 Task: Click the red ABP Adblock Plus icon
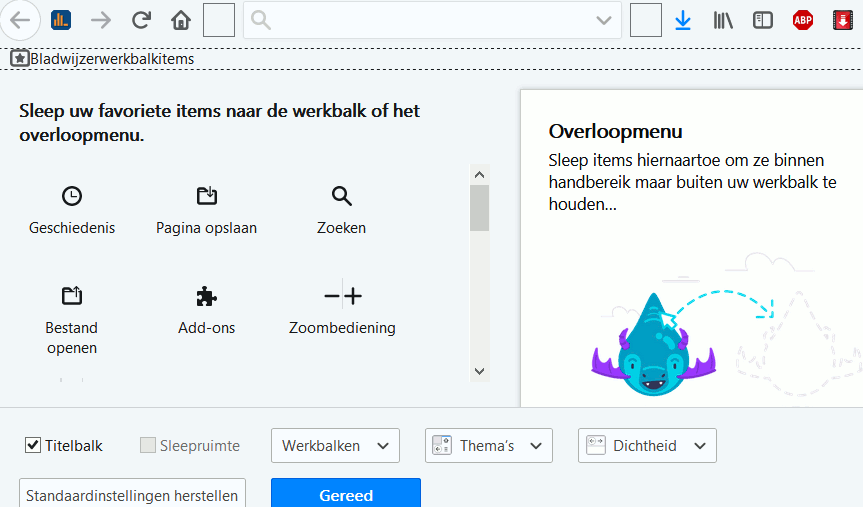803,21
